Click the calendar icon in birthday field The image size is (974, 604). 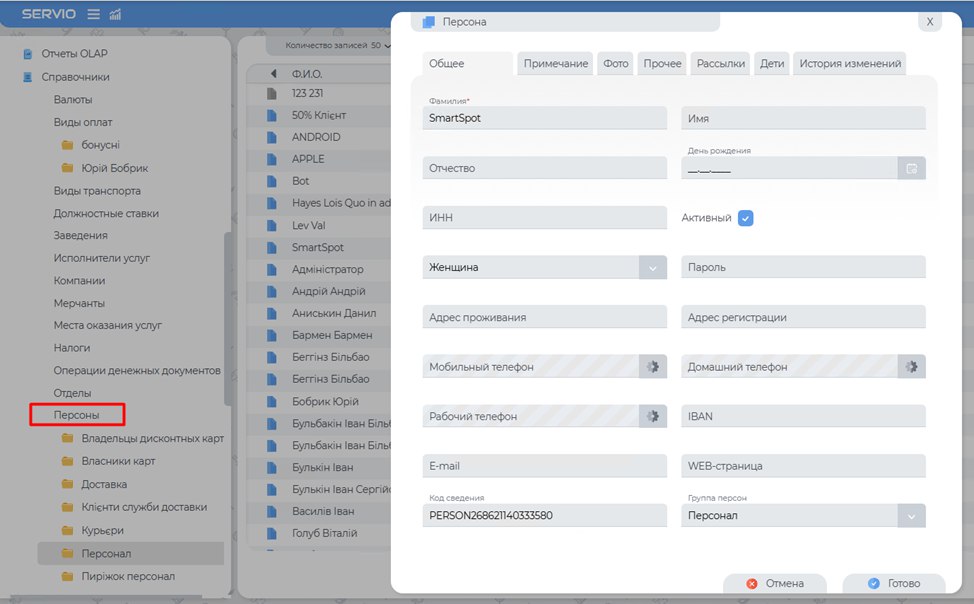tap(911, 168)
